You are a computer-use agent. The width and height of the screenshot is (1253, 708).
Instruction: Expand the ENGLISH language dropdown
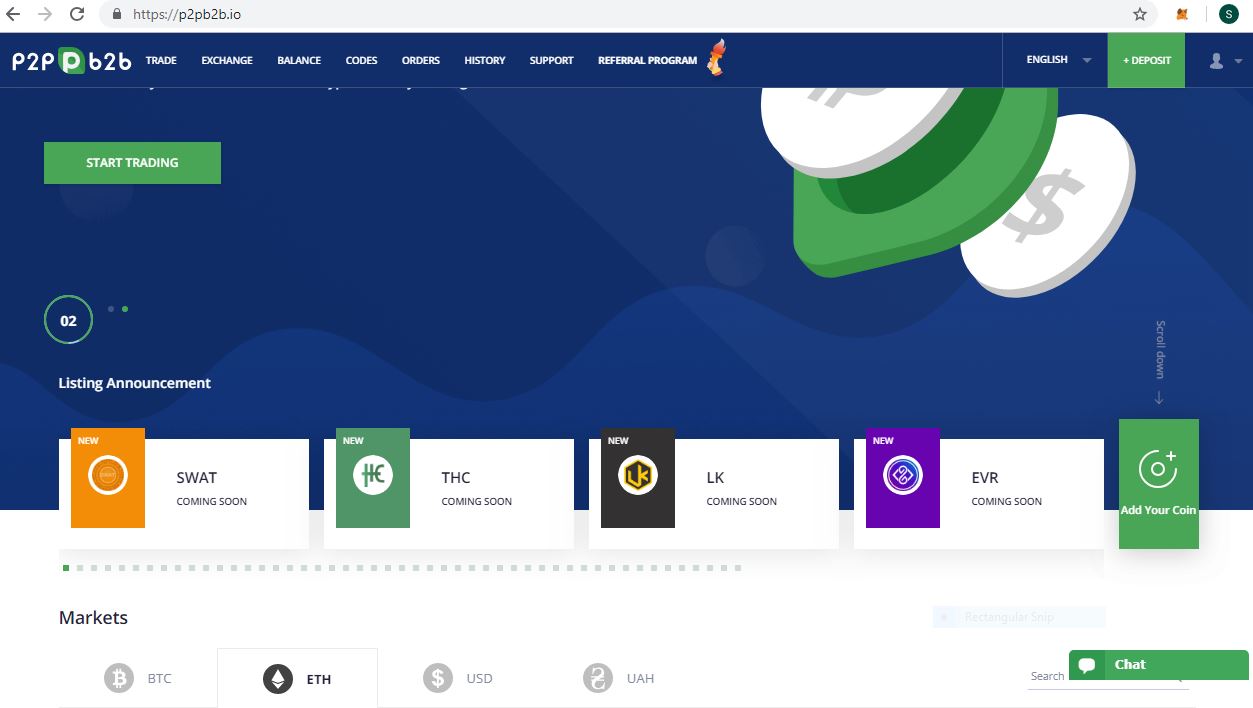1059,60
